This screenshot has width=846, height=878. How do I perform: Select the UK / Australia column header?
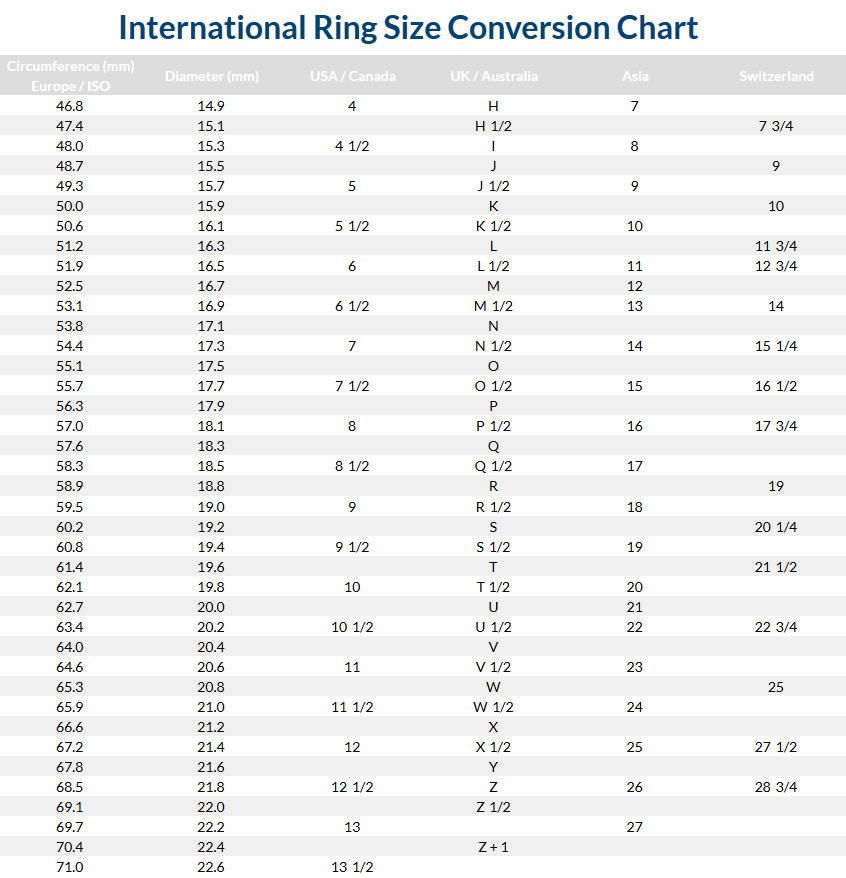click(x=493, y=76)
